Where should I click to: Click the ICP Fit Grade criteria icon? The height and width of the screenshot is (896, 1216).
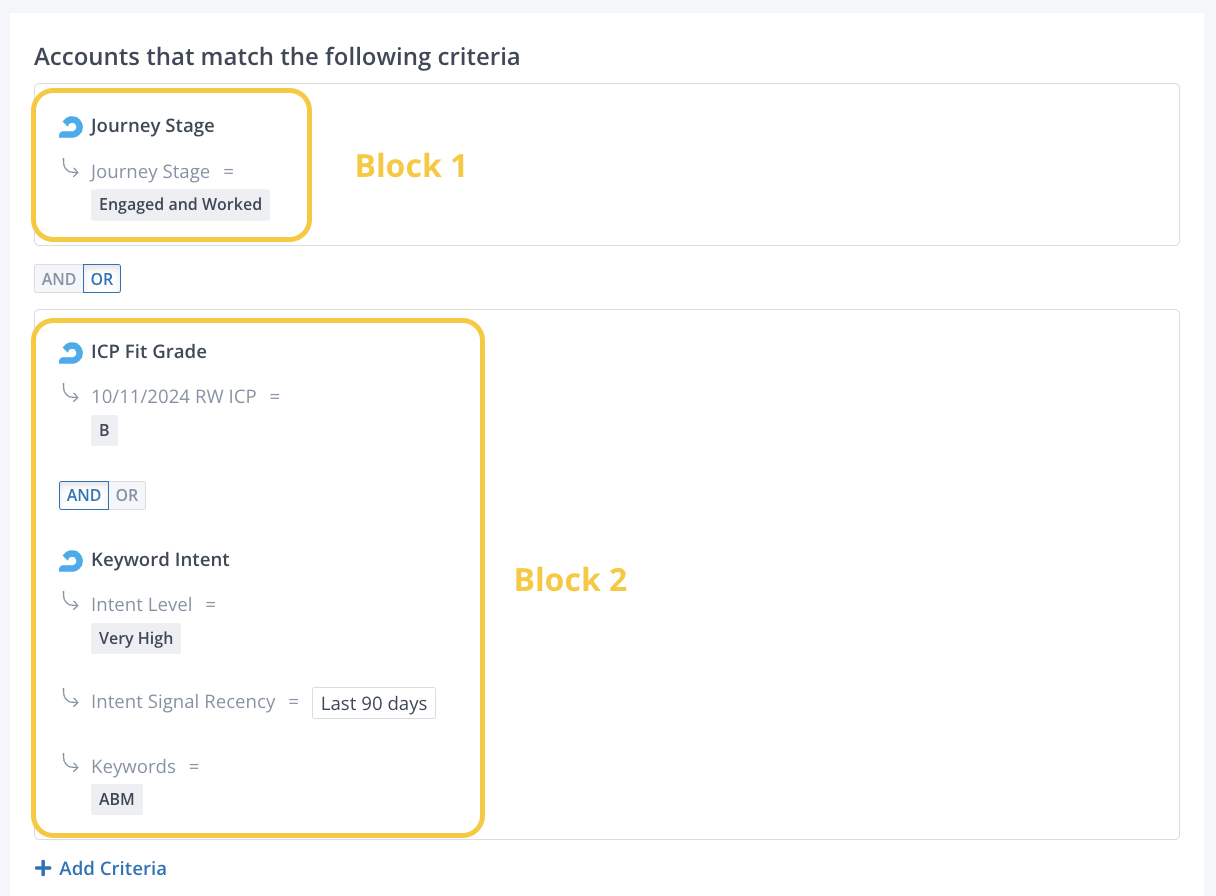pyautogui.click(x=71, y=352)
